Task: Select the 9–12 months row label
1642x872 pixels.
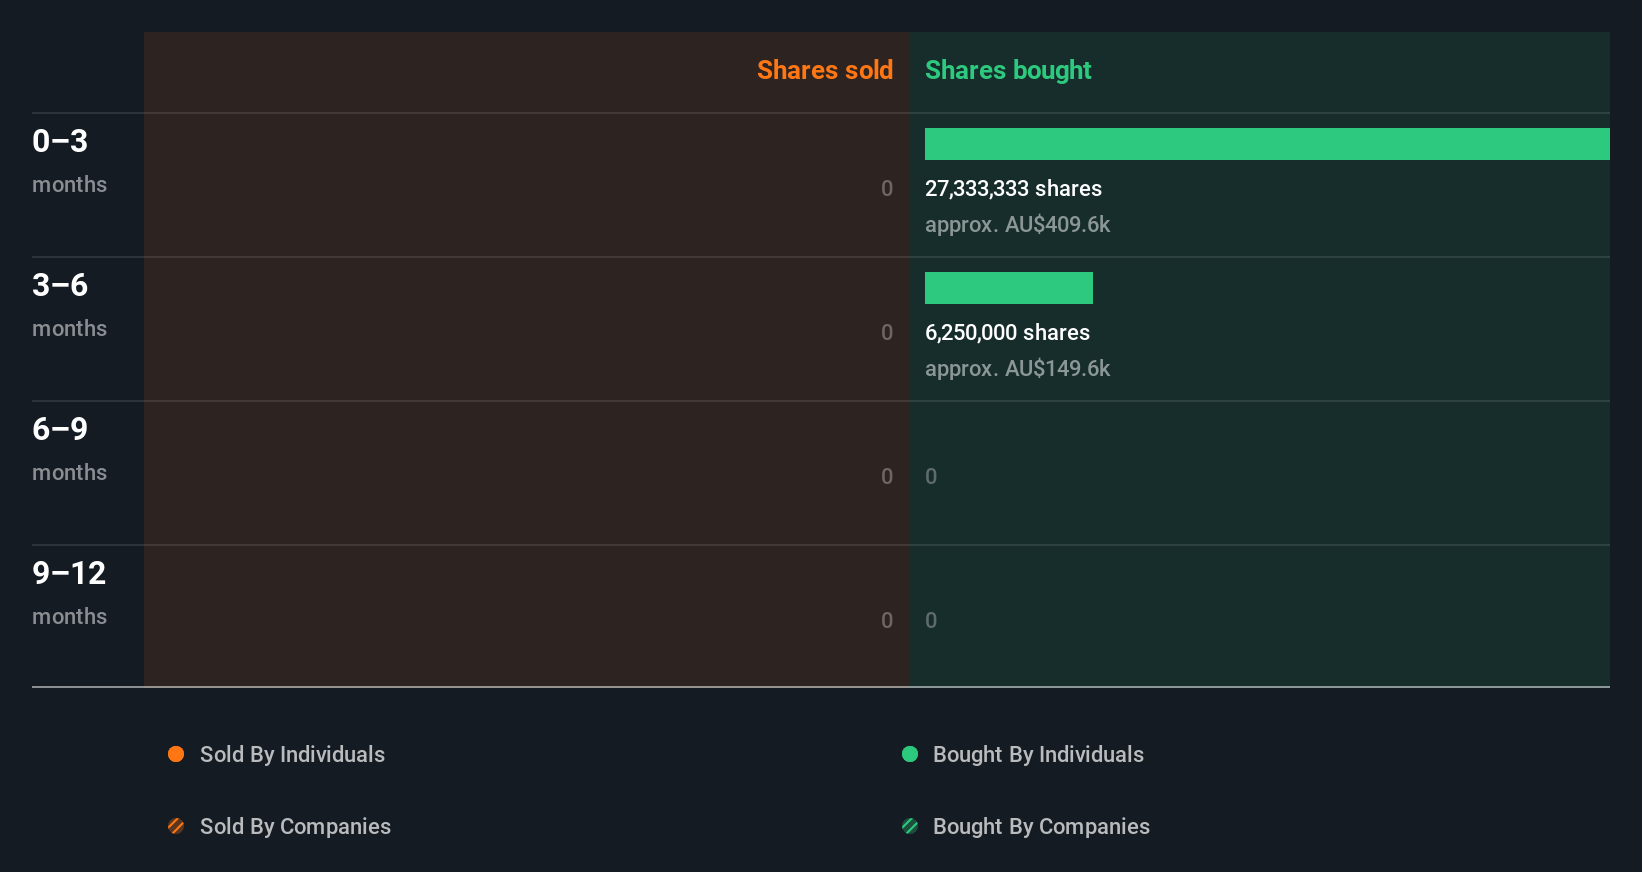Action: 69,592
